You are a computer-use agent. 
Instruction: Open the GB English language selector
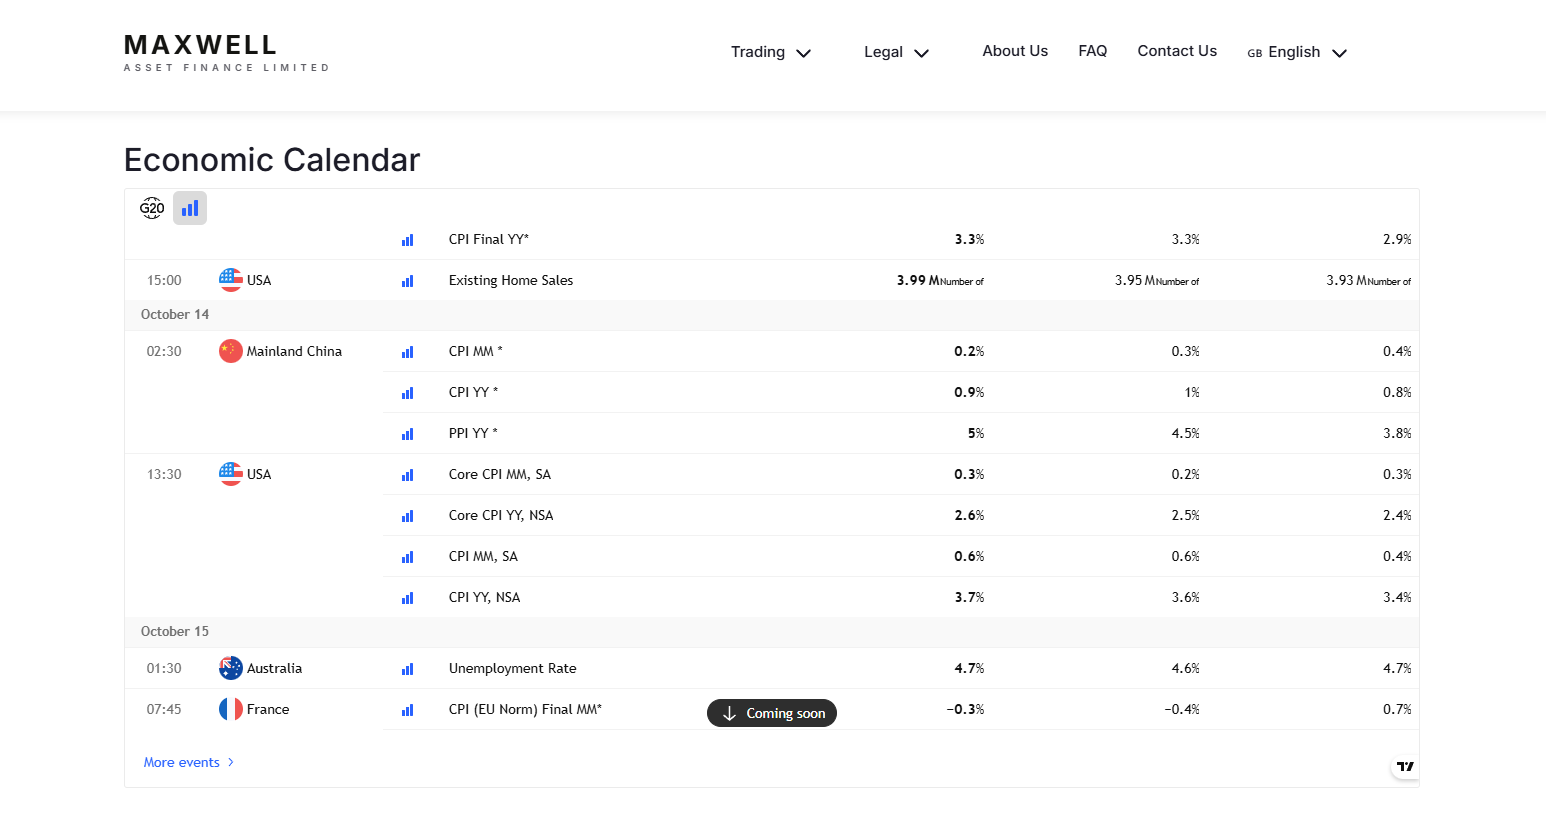1297,52
